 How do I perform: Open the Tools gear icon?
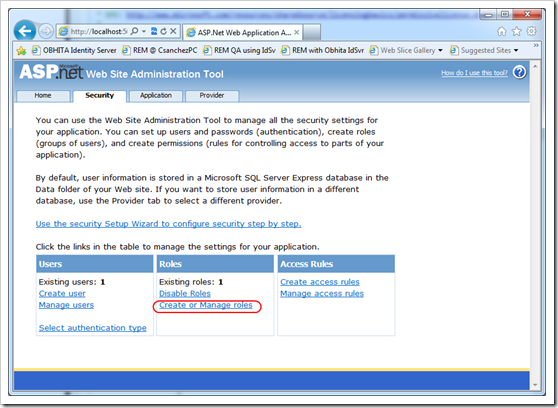tap(531, 31)
